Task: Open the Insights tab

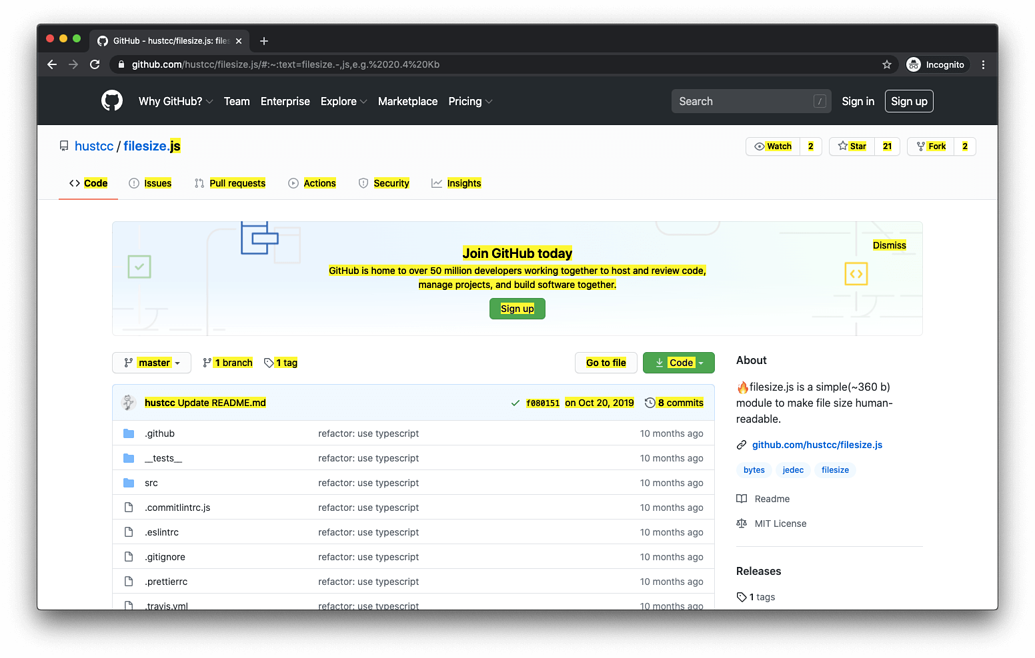Action: tap(456, 183)
